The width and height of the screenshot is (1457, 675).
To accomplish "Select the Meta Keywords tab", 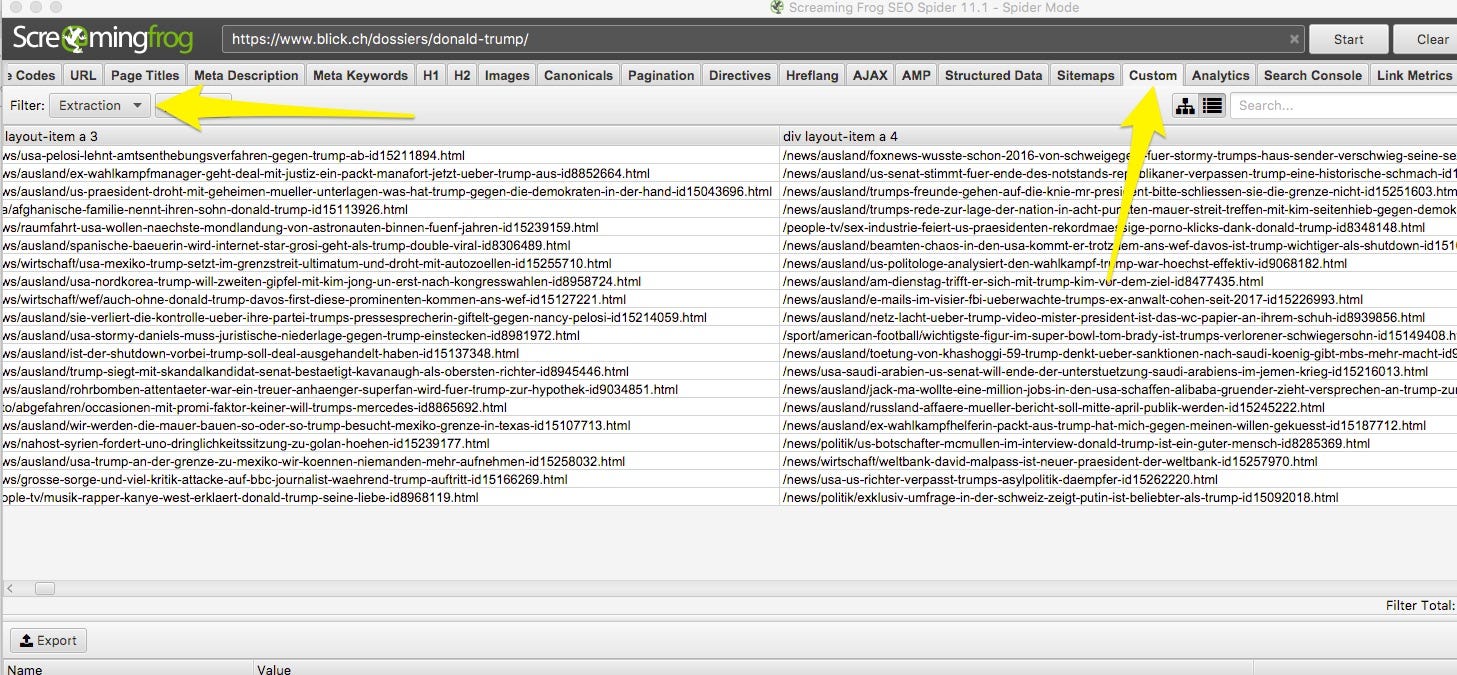I will [360, 75].
